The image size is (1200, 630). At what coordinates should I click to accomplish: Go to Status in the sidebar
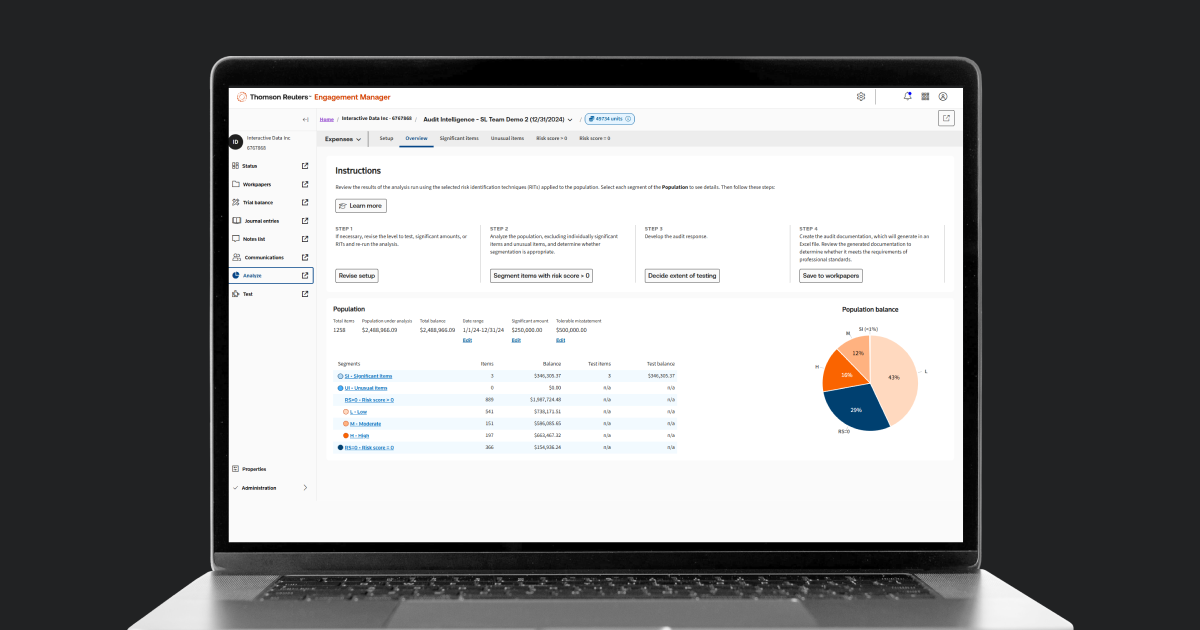[x=249, y=166]
